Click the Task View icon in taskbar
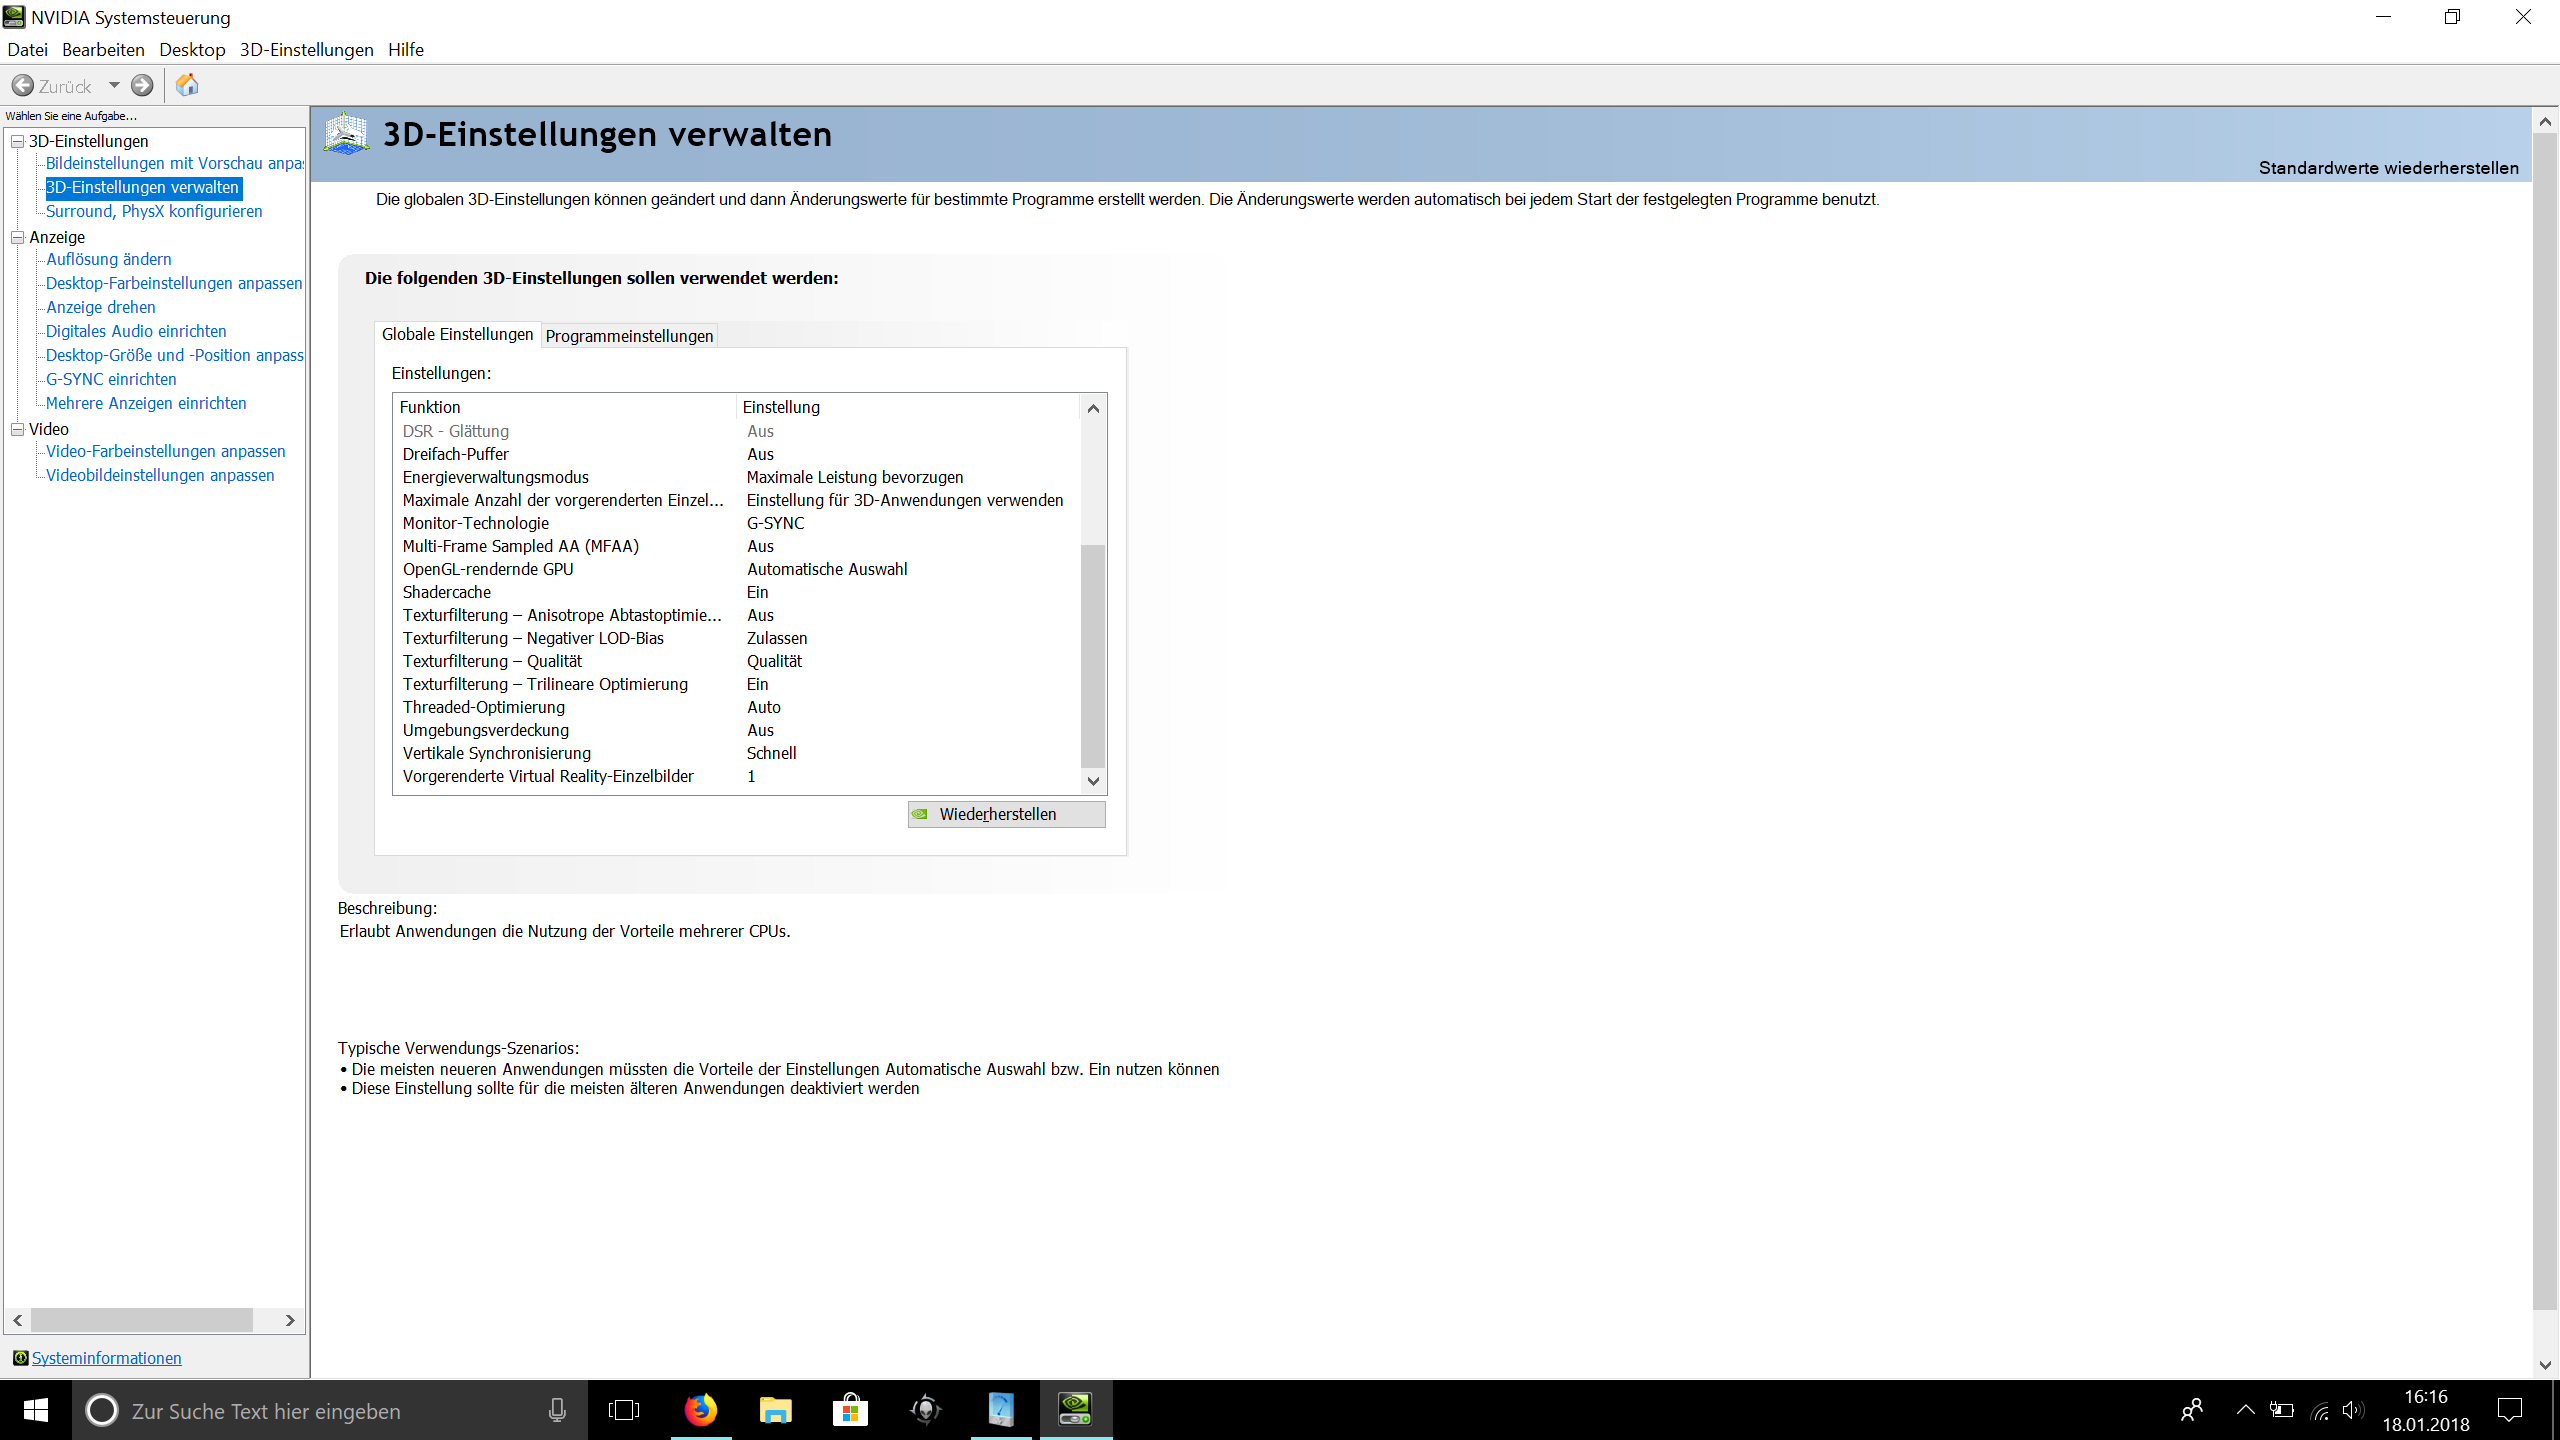Screen dimensions: 2560x1440 pos(624,1410)
